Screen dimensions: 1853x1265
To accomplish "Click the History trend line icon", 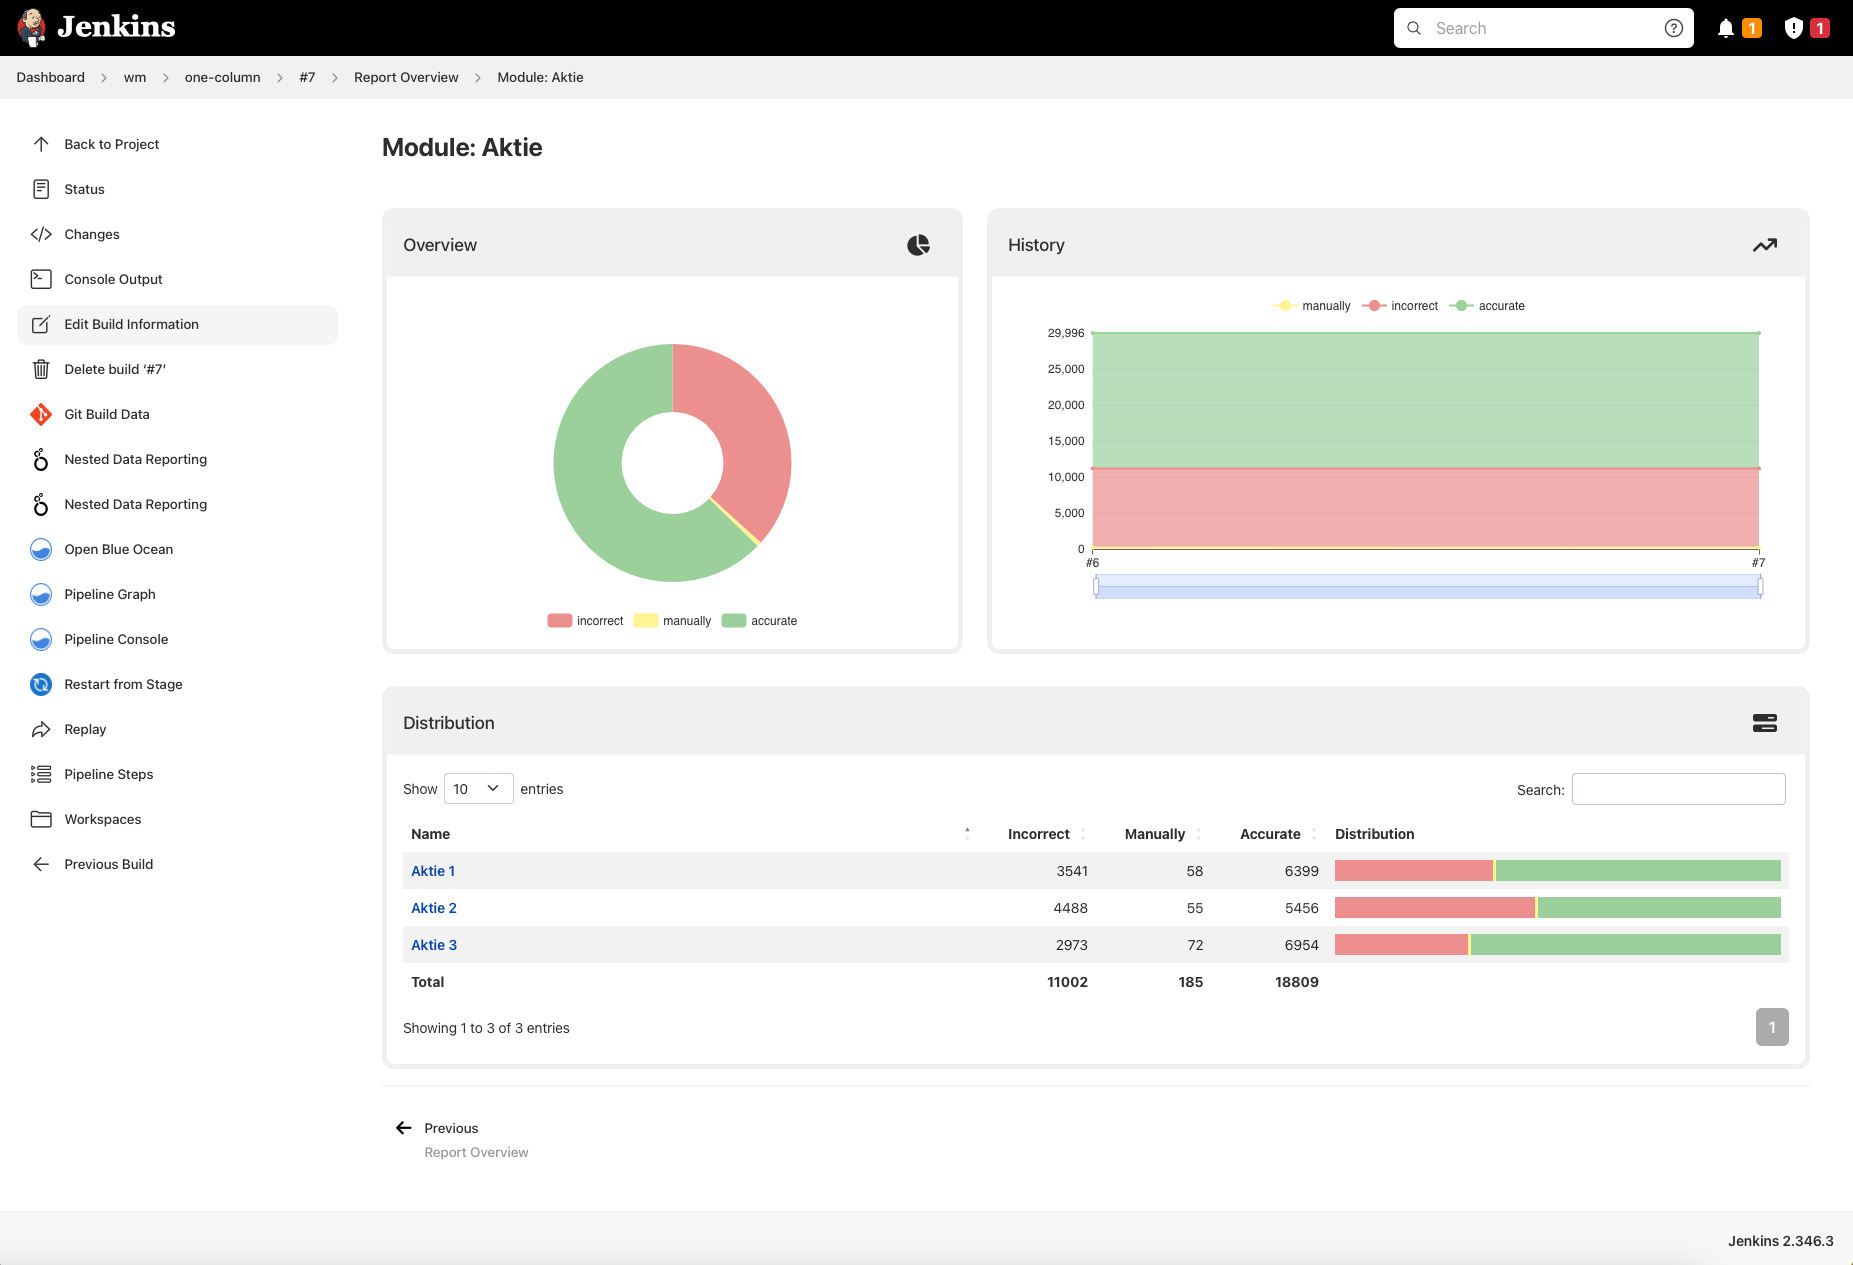I will coord(1765,245).
